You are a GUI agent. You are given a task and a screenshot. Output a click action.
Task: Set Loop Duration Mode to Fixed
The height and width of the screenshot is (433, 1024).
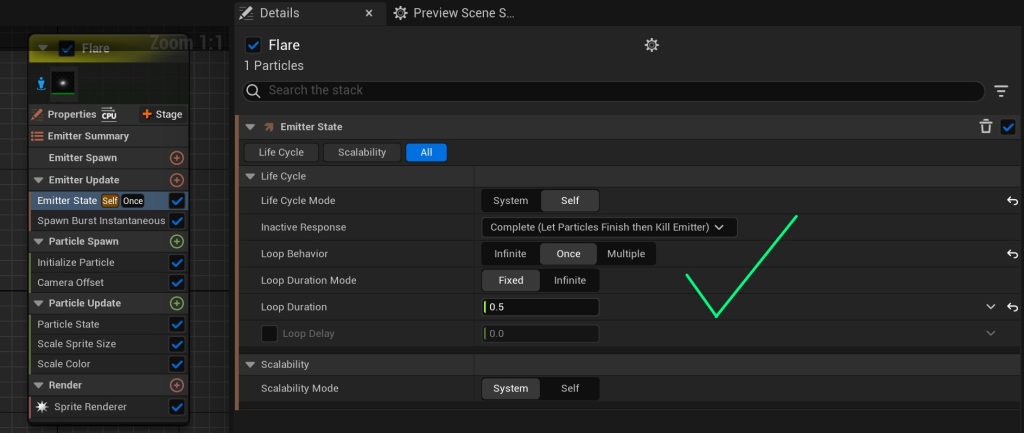click(511, 280)
